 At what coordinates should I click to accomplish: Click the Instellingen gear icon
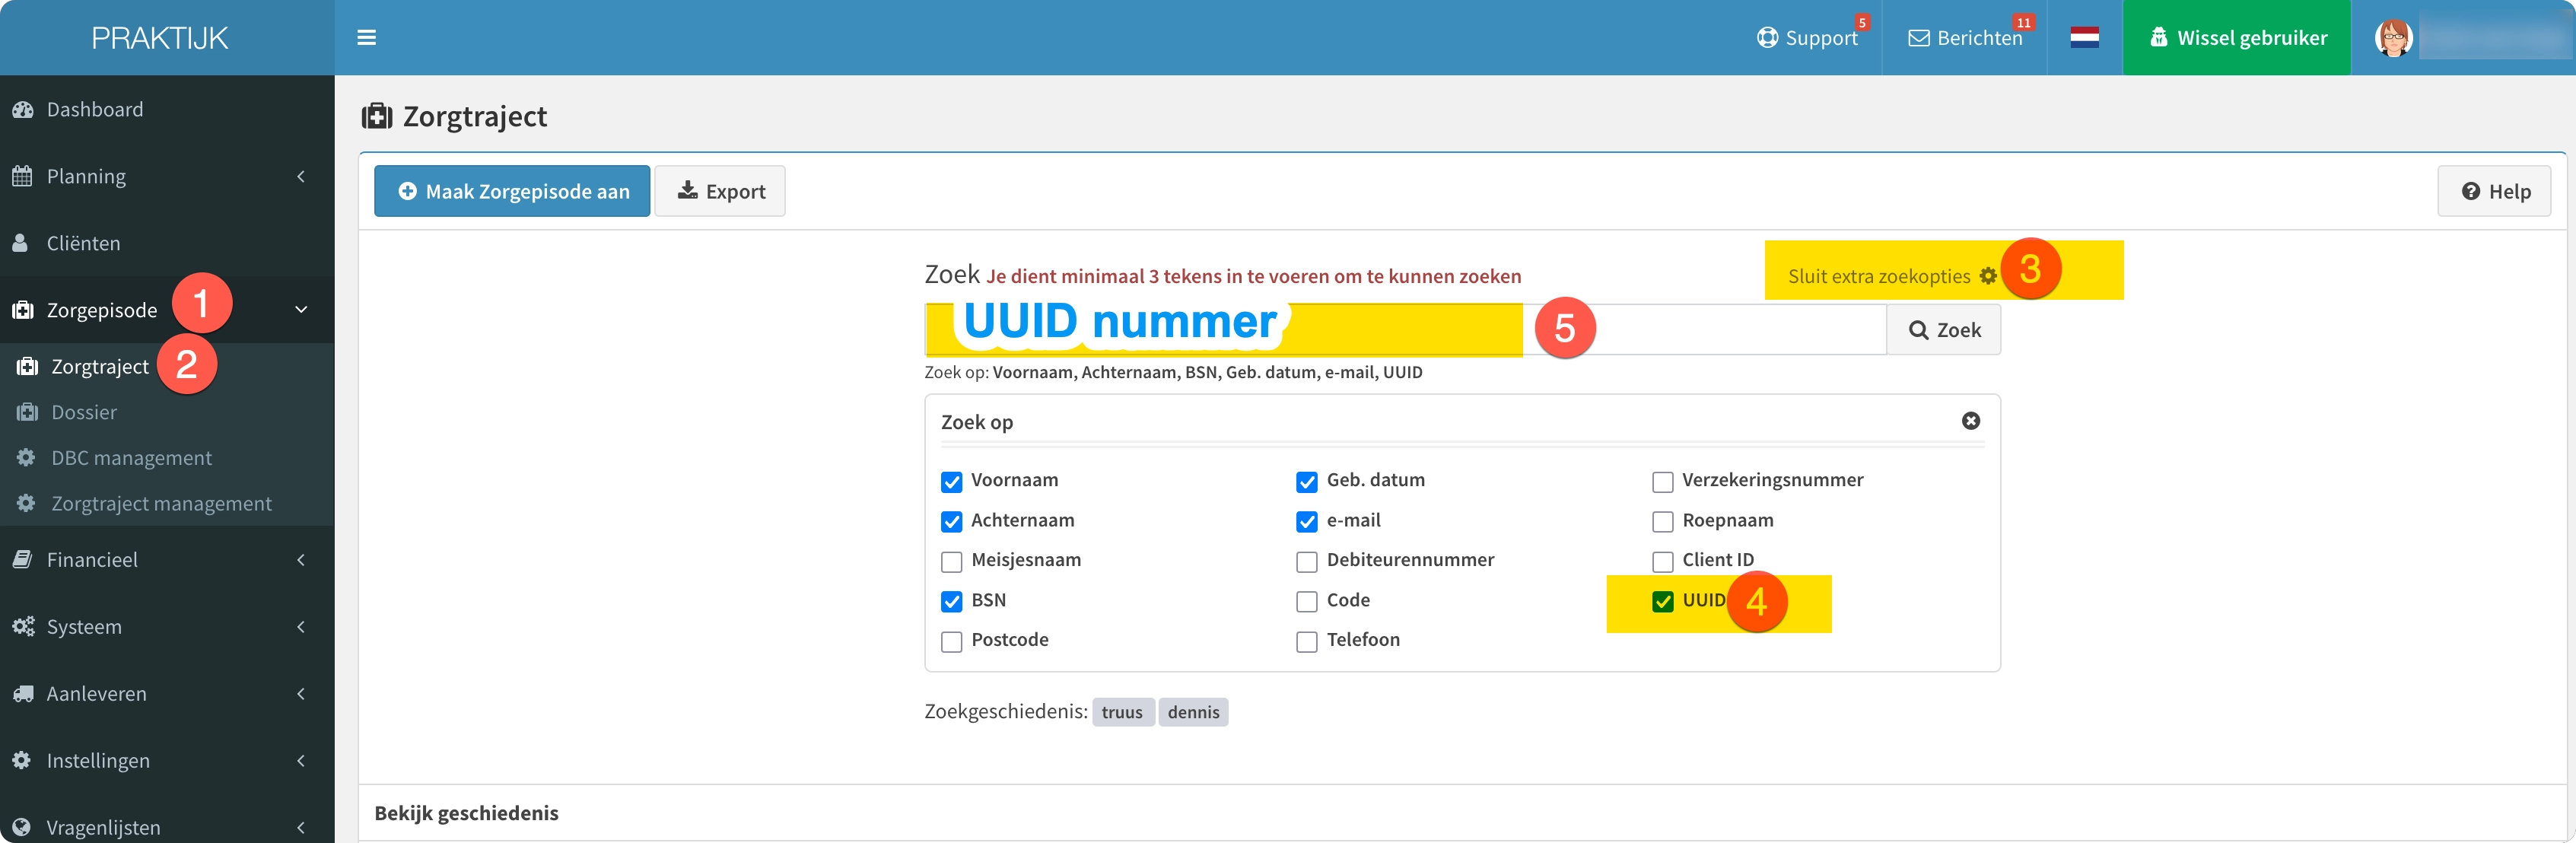(x=21, y=760)
